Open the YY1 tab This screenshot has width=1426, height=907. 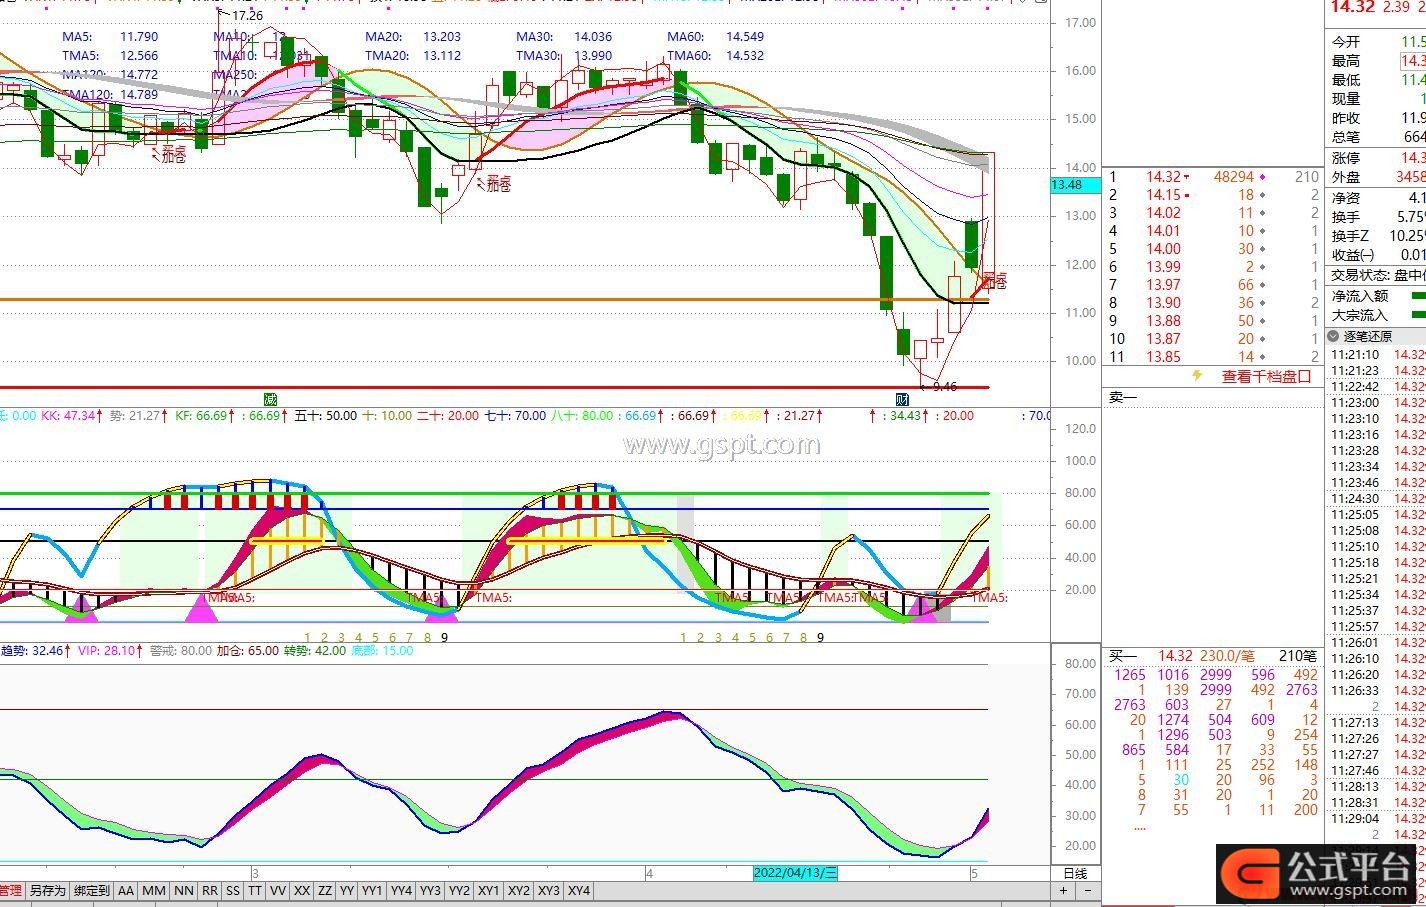[372, 890]
